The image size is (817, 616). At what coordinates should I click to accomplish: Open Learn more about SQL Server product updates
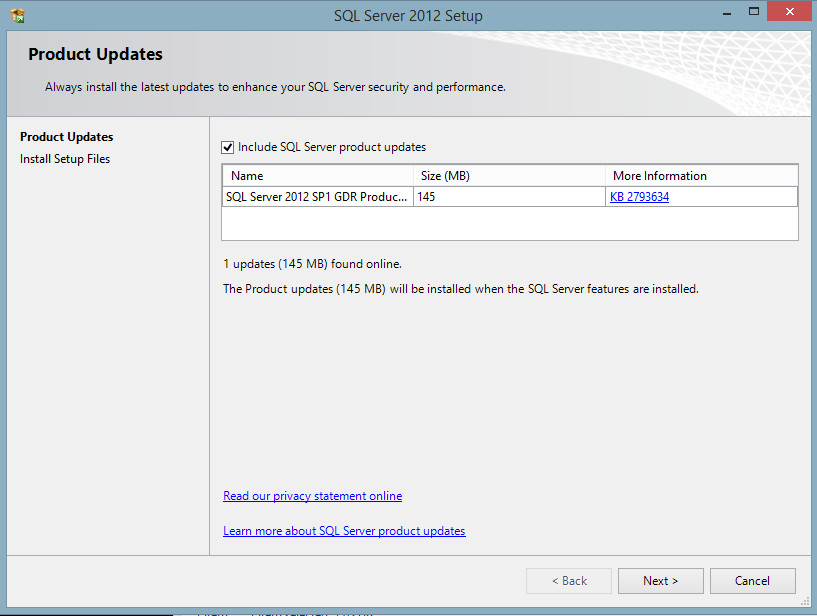tap(344, 531)
